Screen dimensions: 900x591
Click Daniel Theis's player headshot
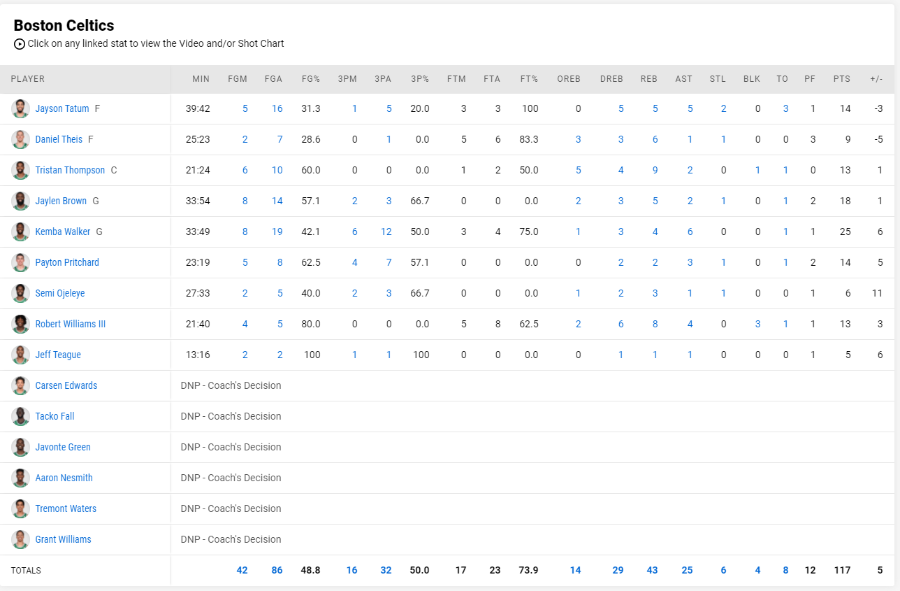pos(20,139)
